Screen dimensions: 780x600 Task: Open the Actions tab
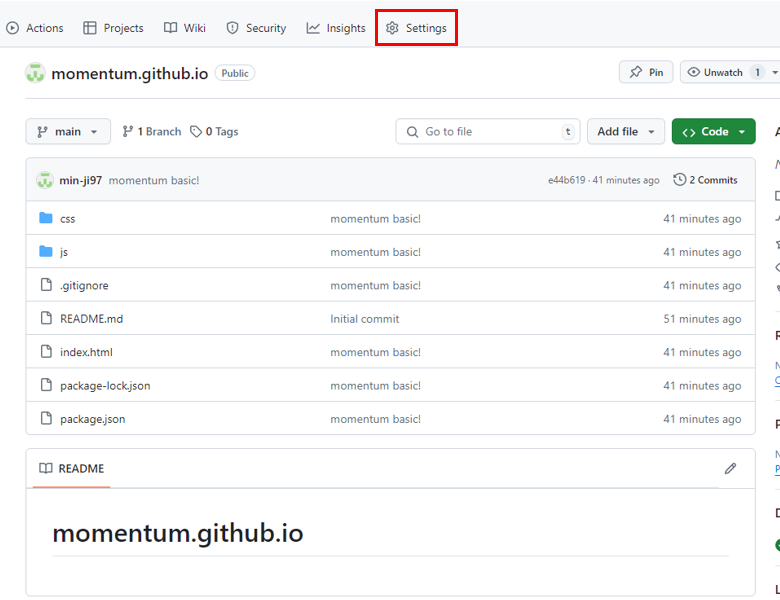pyautogui.click(x=35, y=28)
